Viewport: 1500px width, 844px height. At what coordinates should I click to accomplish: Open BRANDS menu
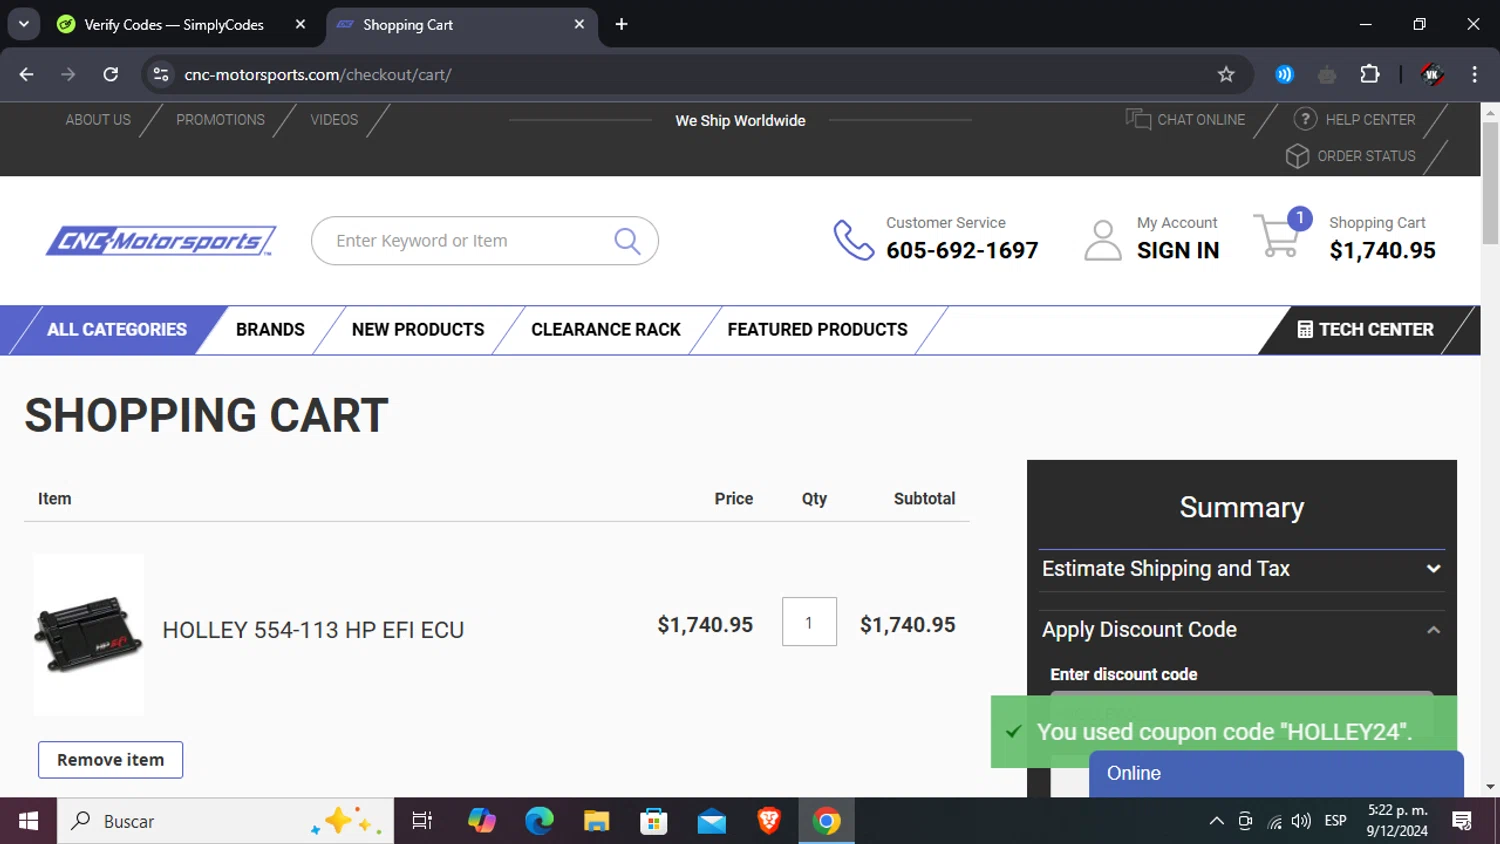(x=270, y=330)
